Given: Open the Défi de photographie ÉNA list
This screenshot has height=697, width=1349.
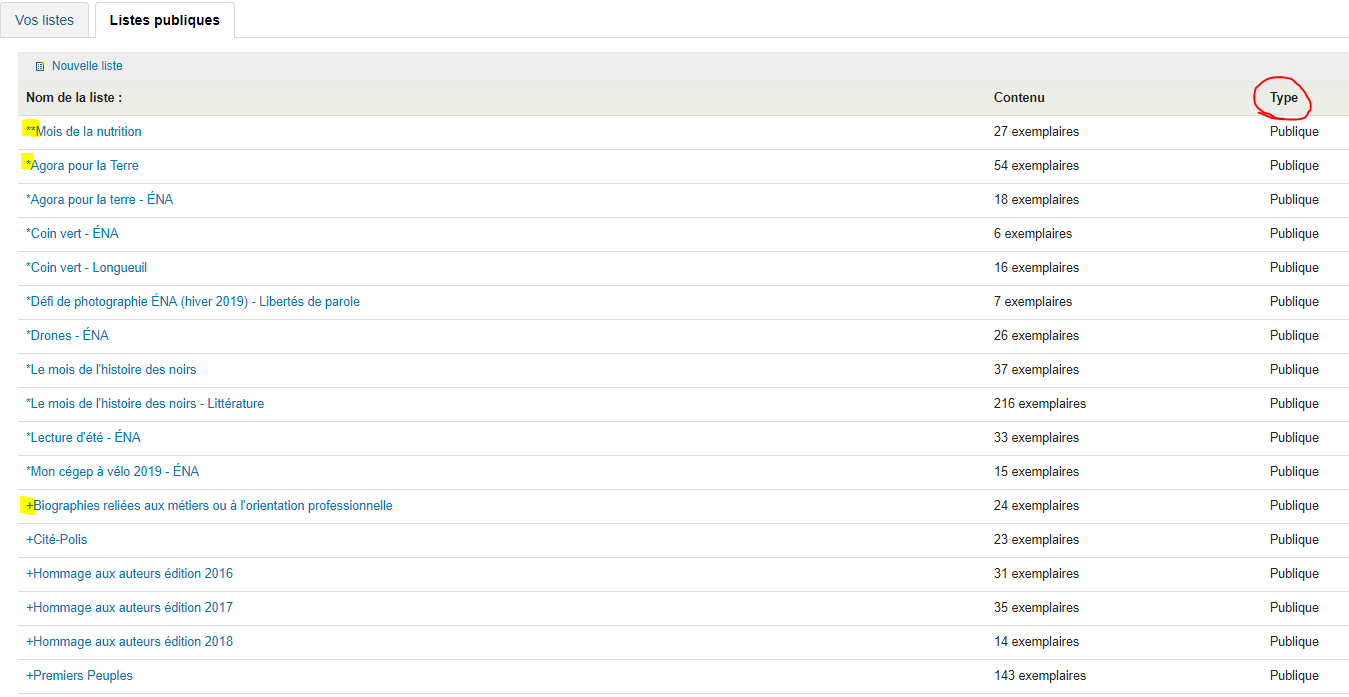Looking at the screenshot, I should [193, 302].
